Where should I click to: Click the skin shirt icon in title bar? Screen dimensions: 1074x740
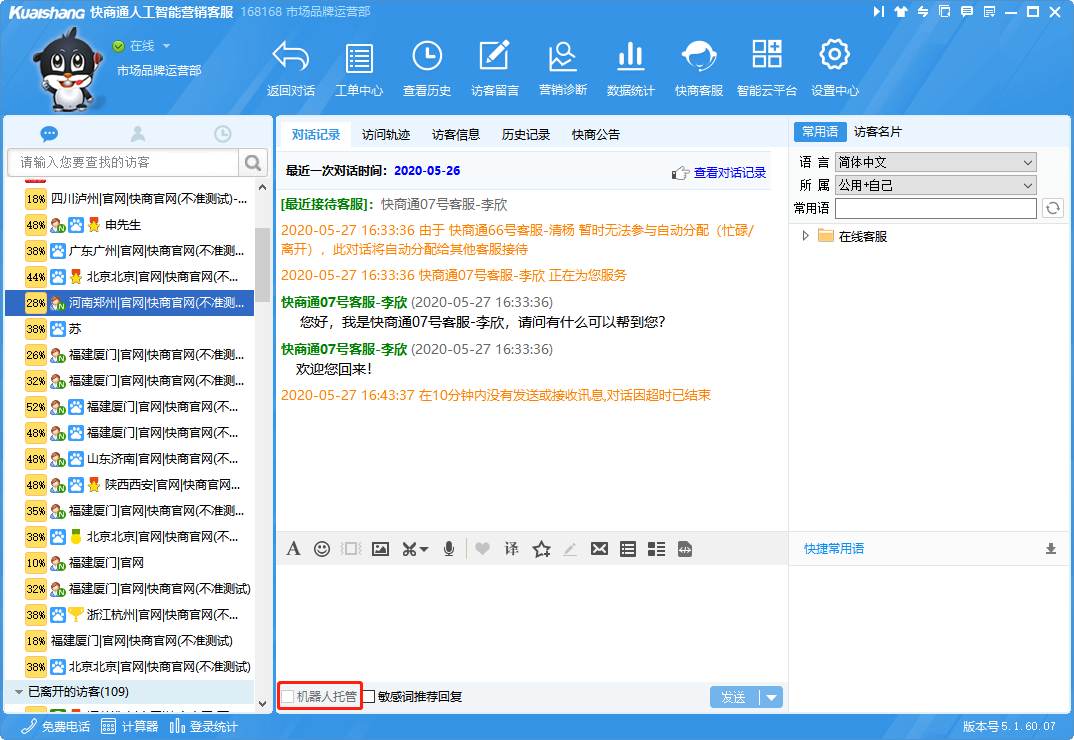click(901, 12)
